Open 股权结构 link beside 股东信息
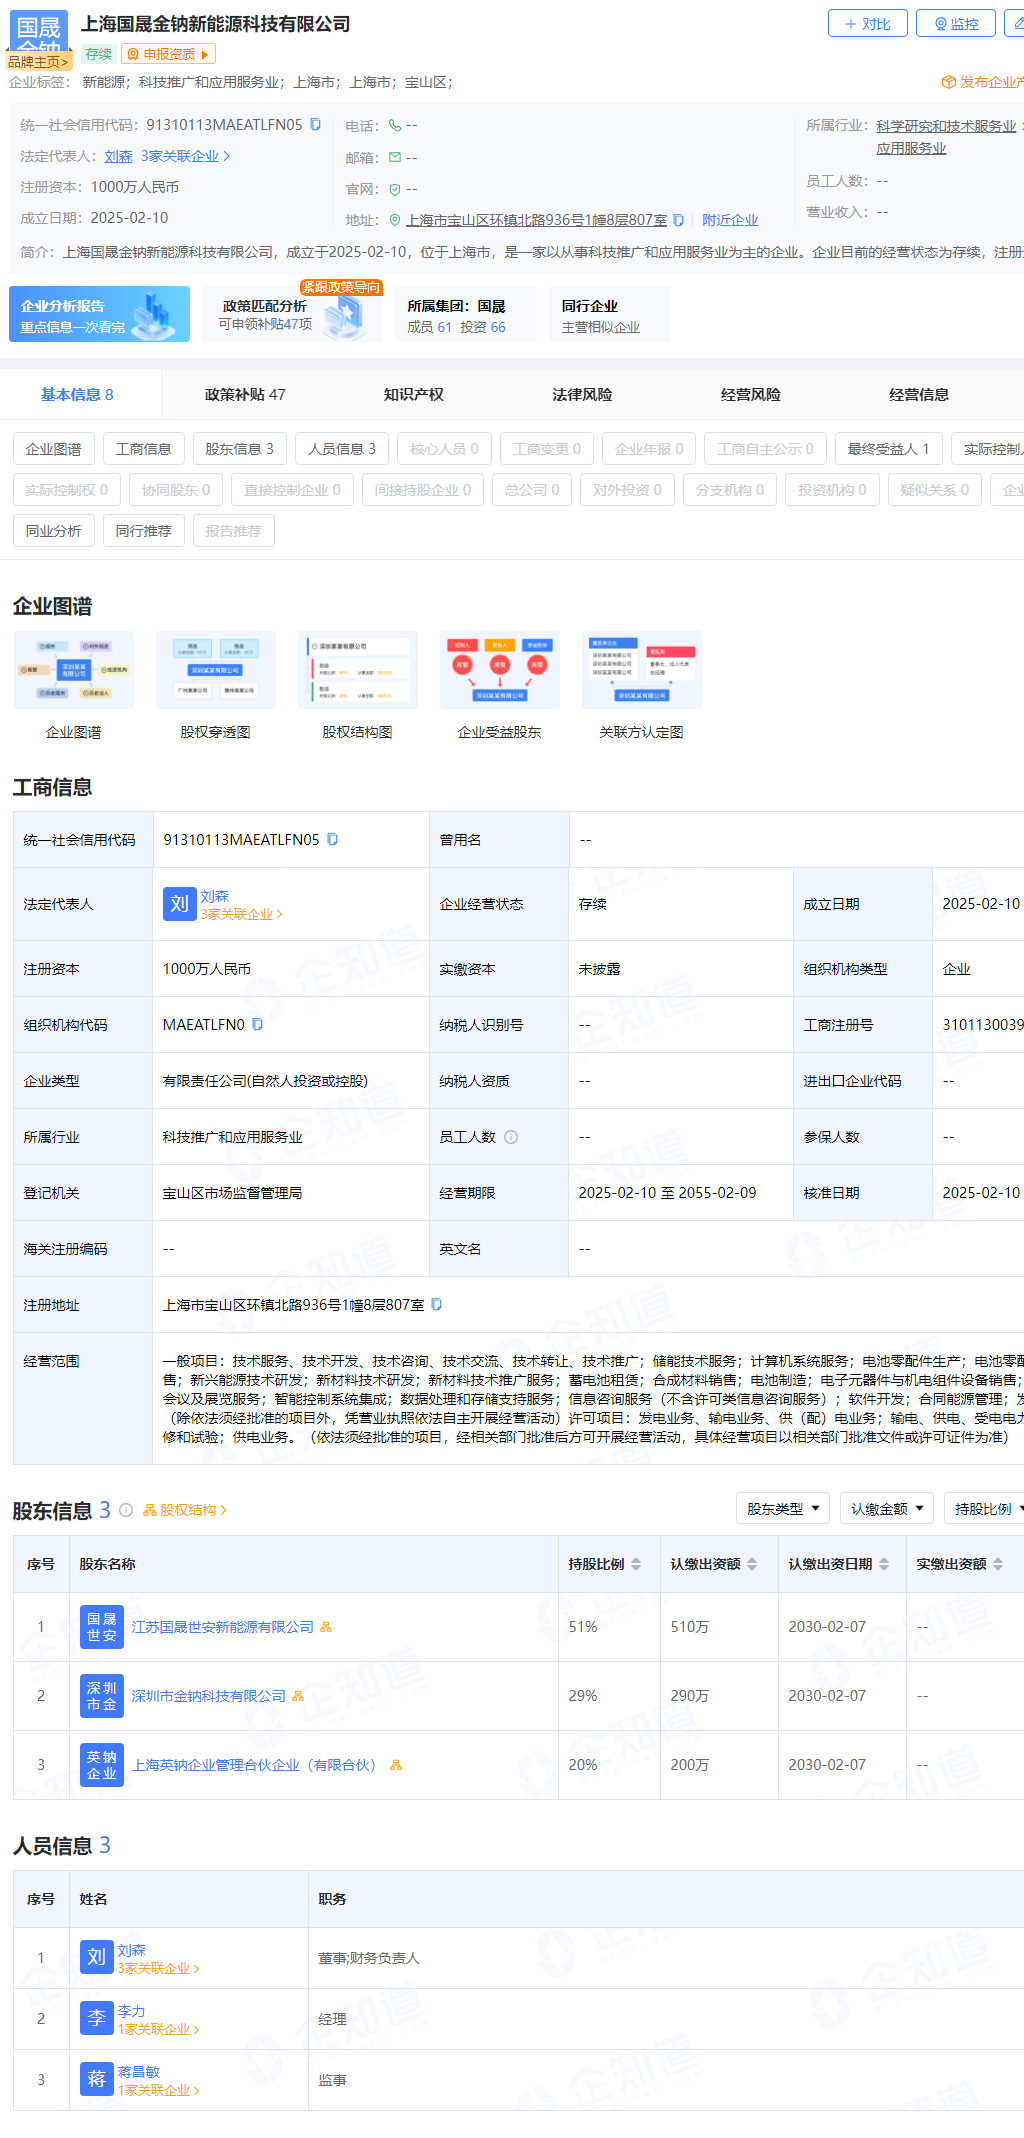The width and height of the screenshot is (1024, 2138). (185, 1510)
